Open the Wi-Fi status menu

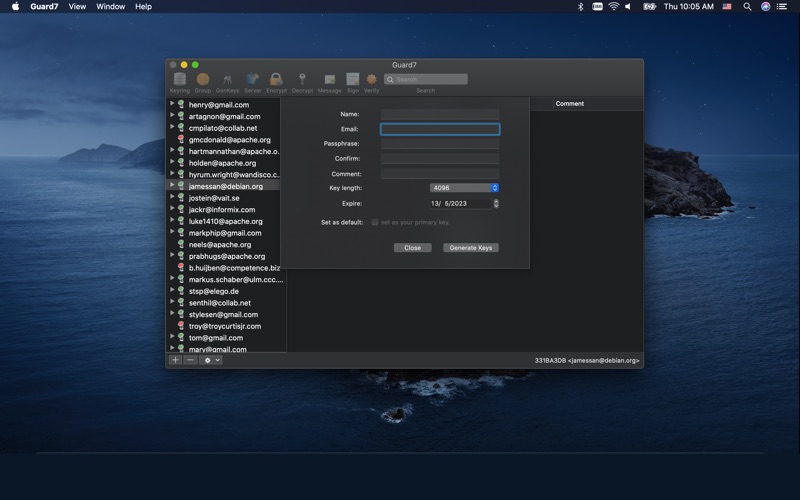pyautogui.click(x=614, y=7)
